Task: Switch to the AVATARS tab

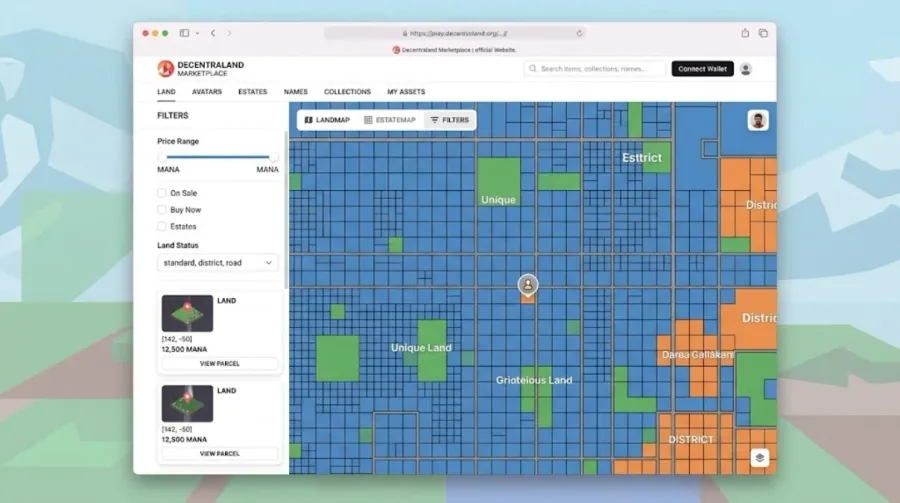Action: click(x=207, y=92)
